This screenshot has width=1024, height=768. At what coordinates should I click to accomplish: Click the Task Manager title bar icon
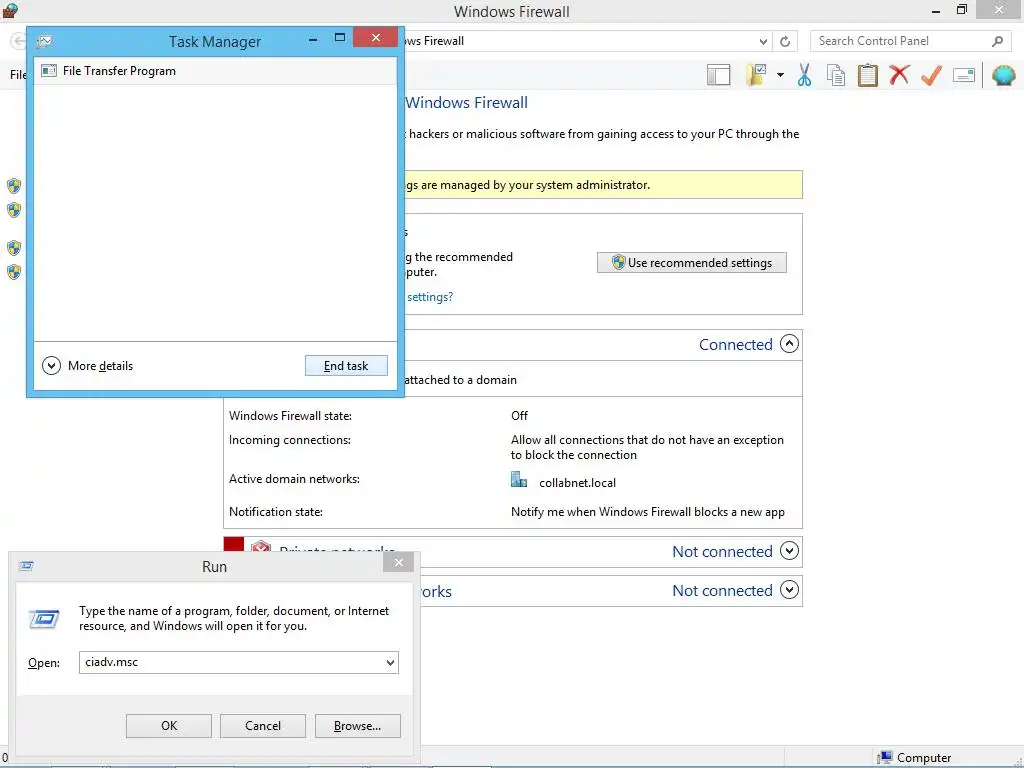click(x=44, y=42)
